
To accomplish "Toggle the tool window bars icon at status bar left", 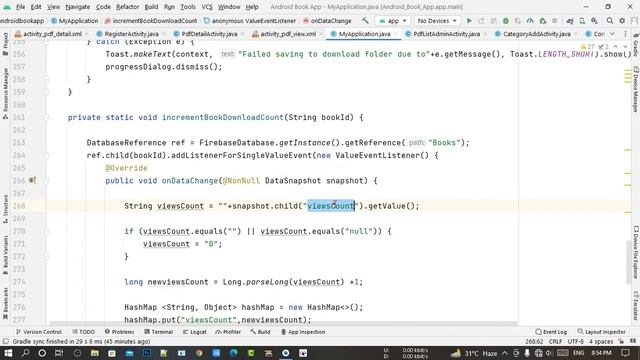I will click(x=5, y=341).
